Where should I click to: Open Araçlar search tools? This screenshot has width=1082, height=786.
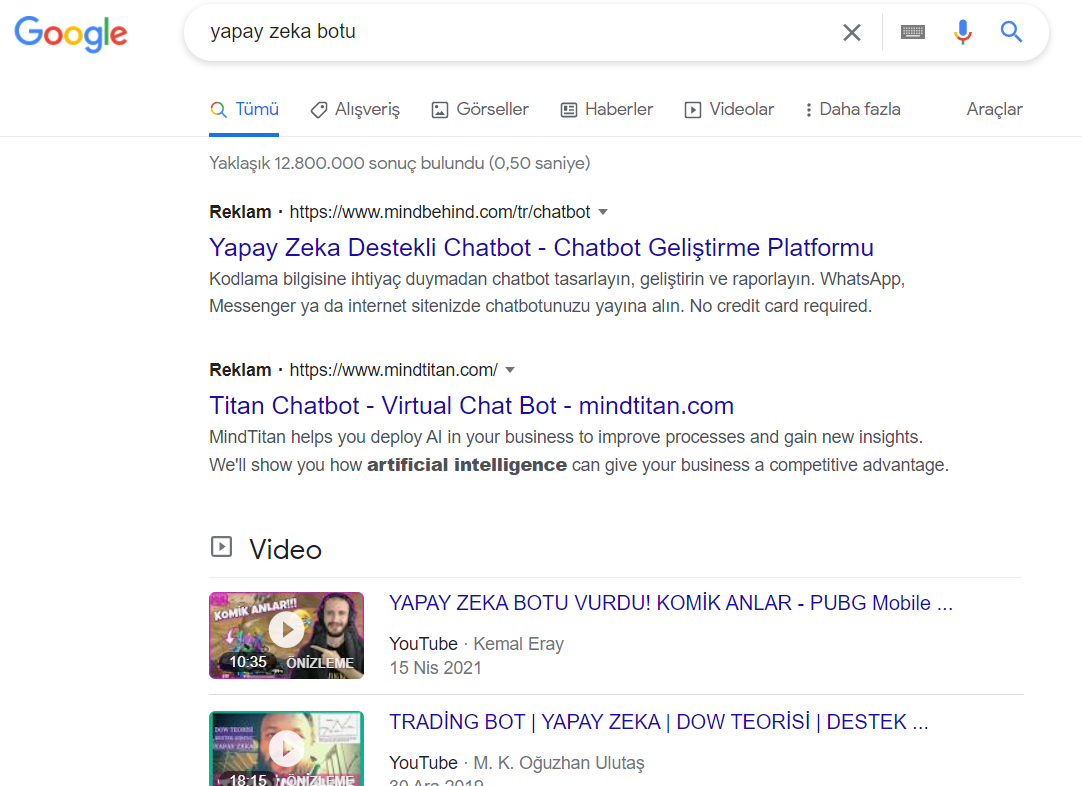tap(994, 109)
